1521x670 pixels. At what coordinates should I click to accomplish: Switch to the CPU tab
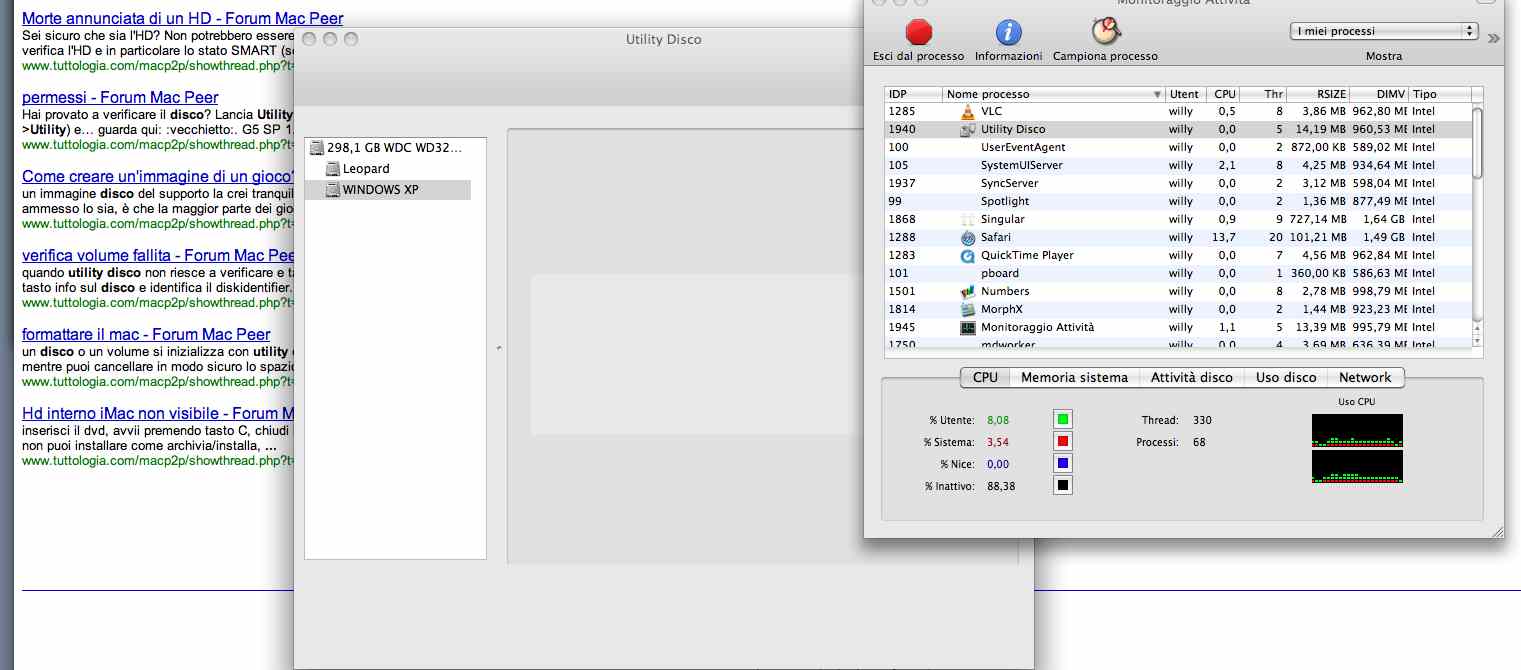point(985,377)
